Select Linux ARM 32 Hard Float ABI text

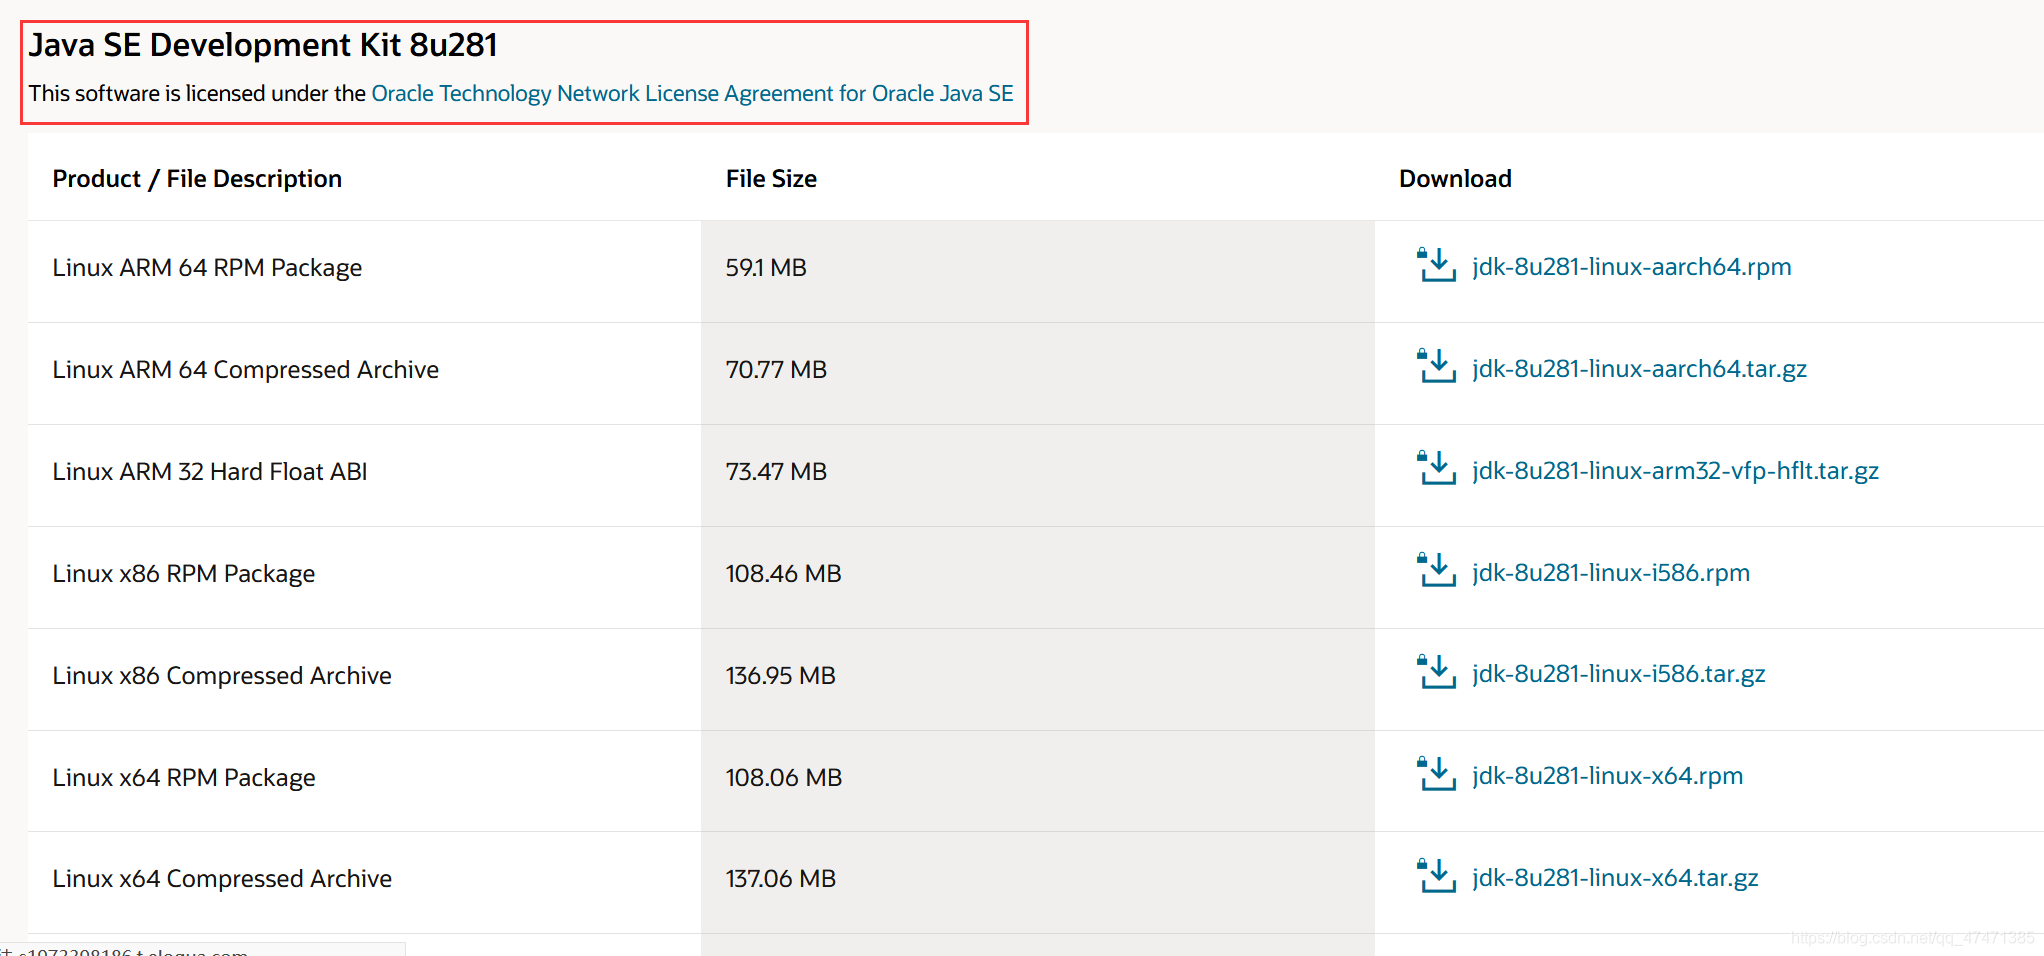coord(210,472)
